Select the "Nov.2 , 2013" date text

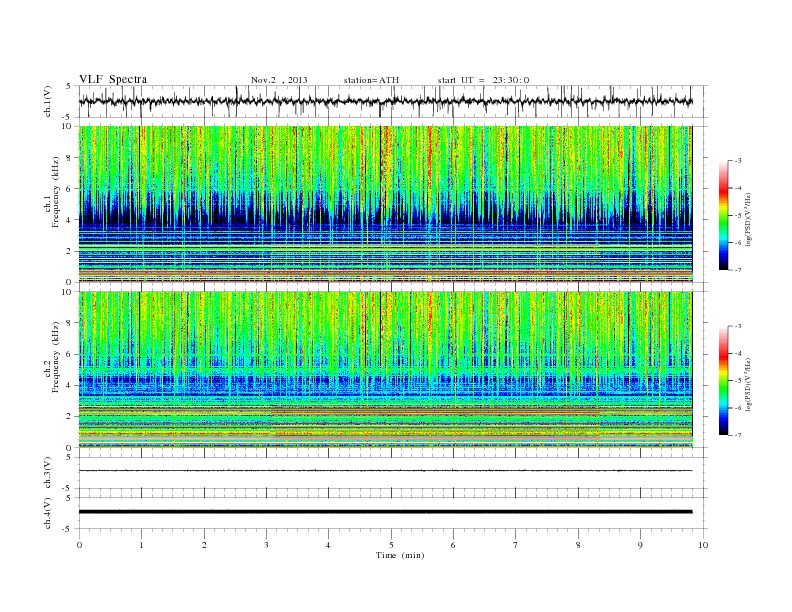279,80
